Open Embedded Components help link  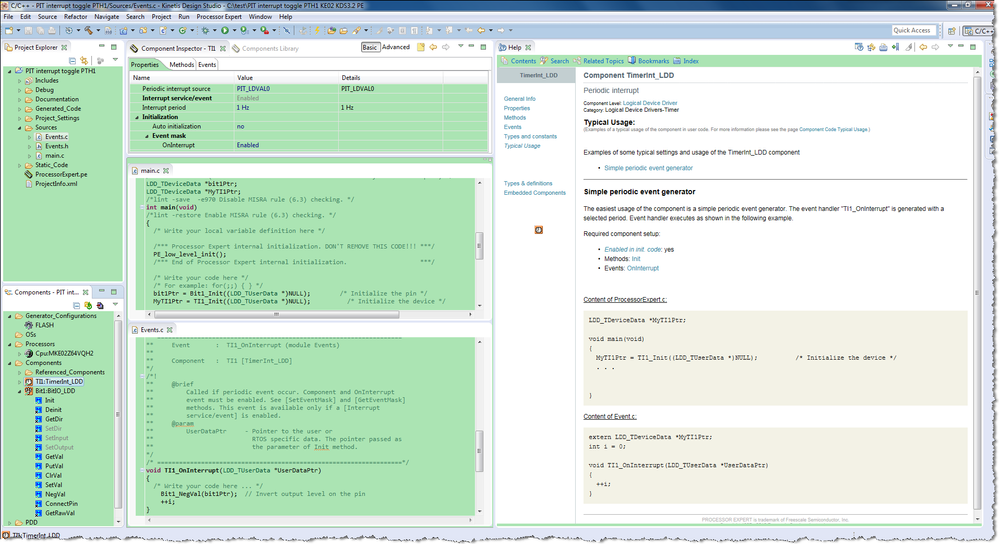(x=535, y=193)
